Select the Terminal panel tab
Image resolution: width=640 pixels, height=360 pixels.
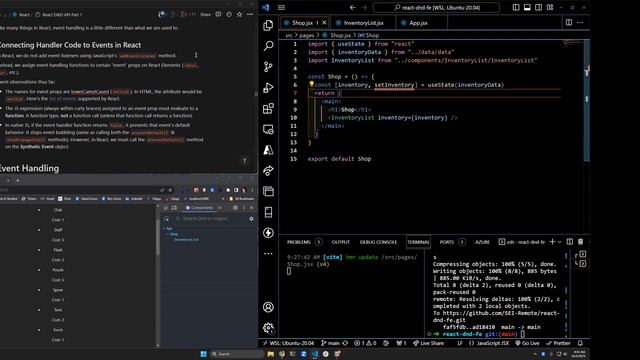[418, 242]
